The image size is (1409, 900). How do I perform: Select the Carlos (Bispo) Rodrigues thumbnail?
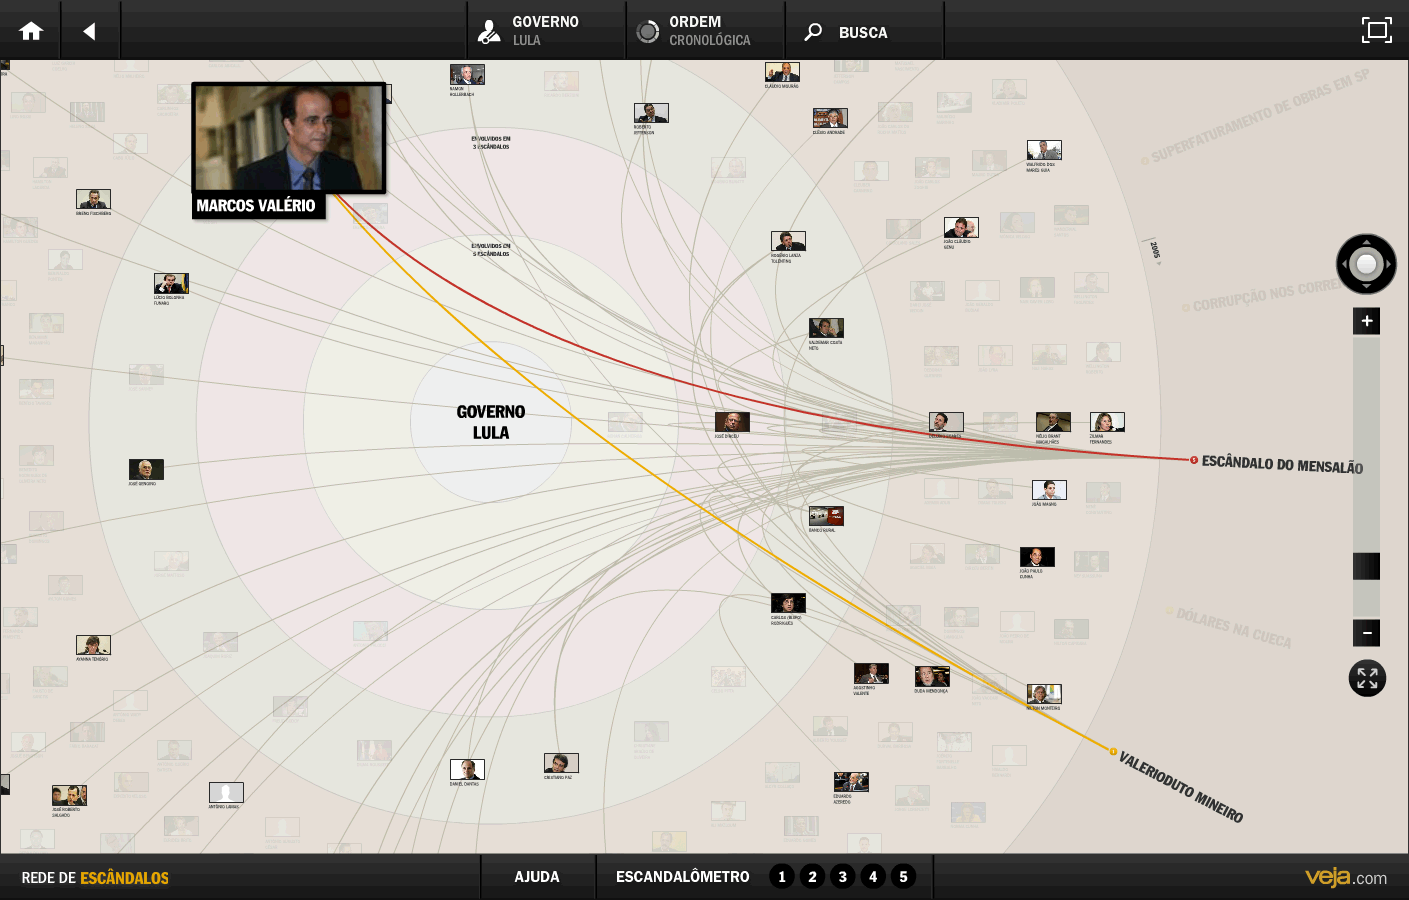pos(788,603)
